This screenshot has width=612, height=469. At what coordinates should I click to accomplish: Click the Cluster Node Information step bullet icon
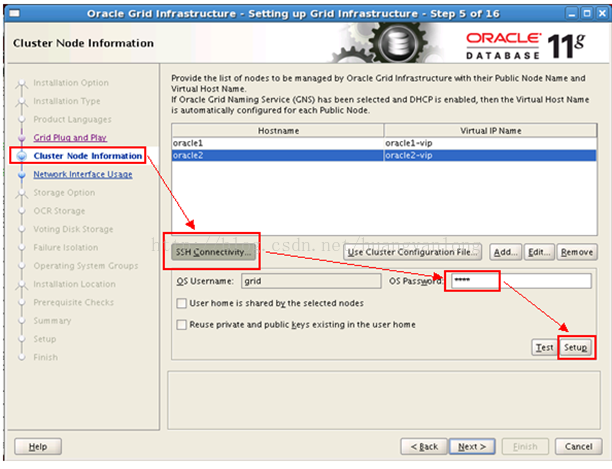[x=22, y=156]
